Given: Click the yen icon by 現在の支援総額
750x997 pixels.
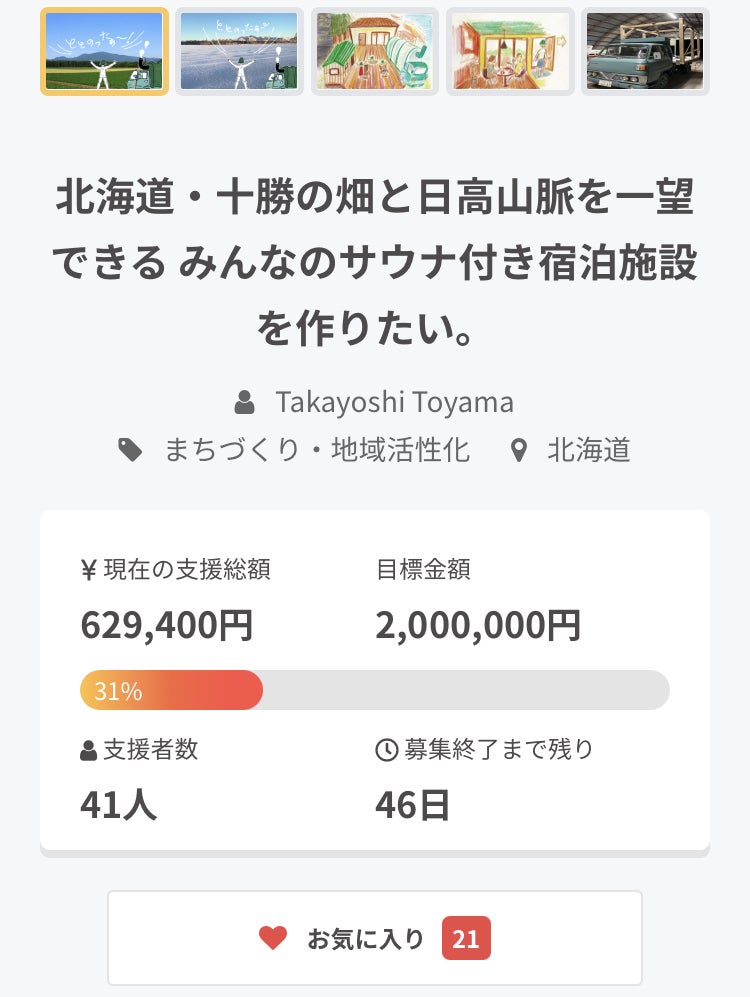Looking at the screenshot, I should pos(88,570).
